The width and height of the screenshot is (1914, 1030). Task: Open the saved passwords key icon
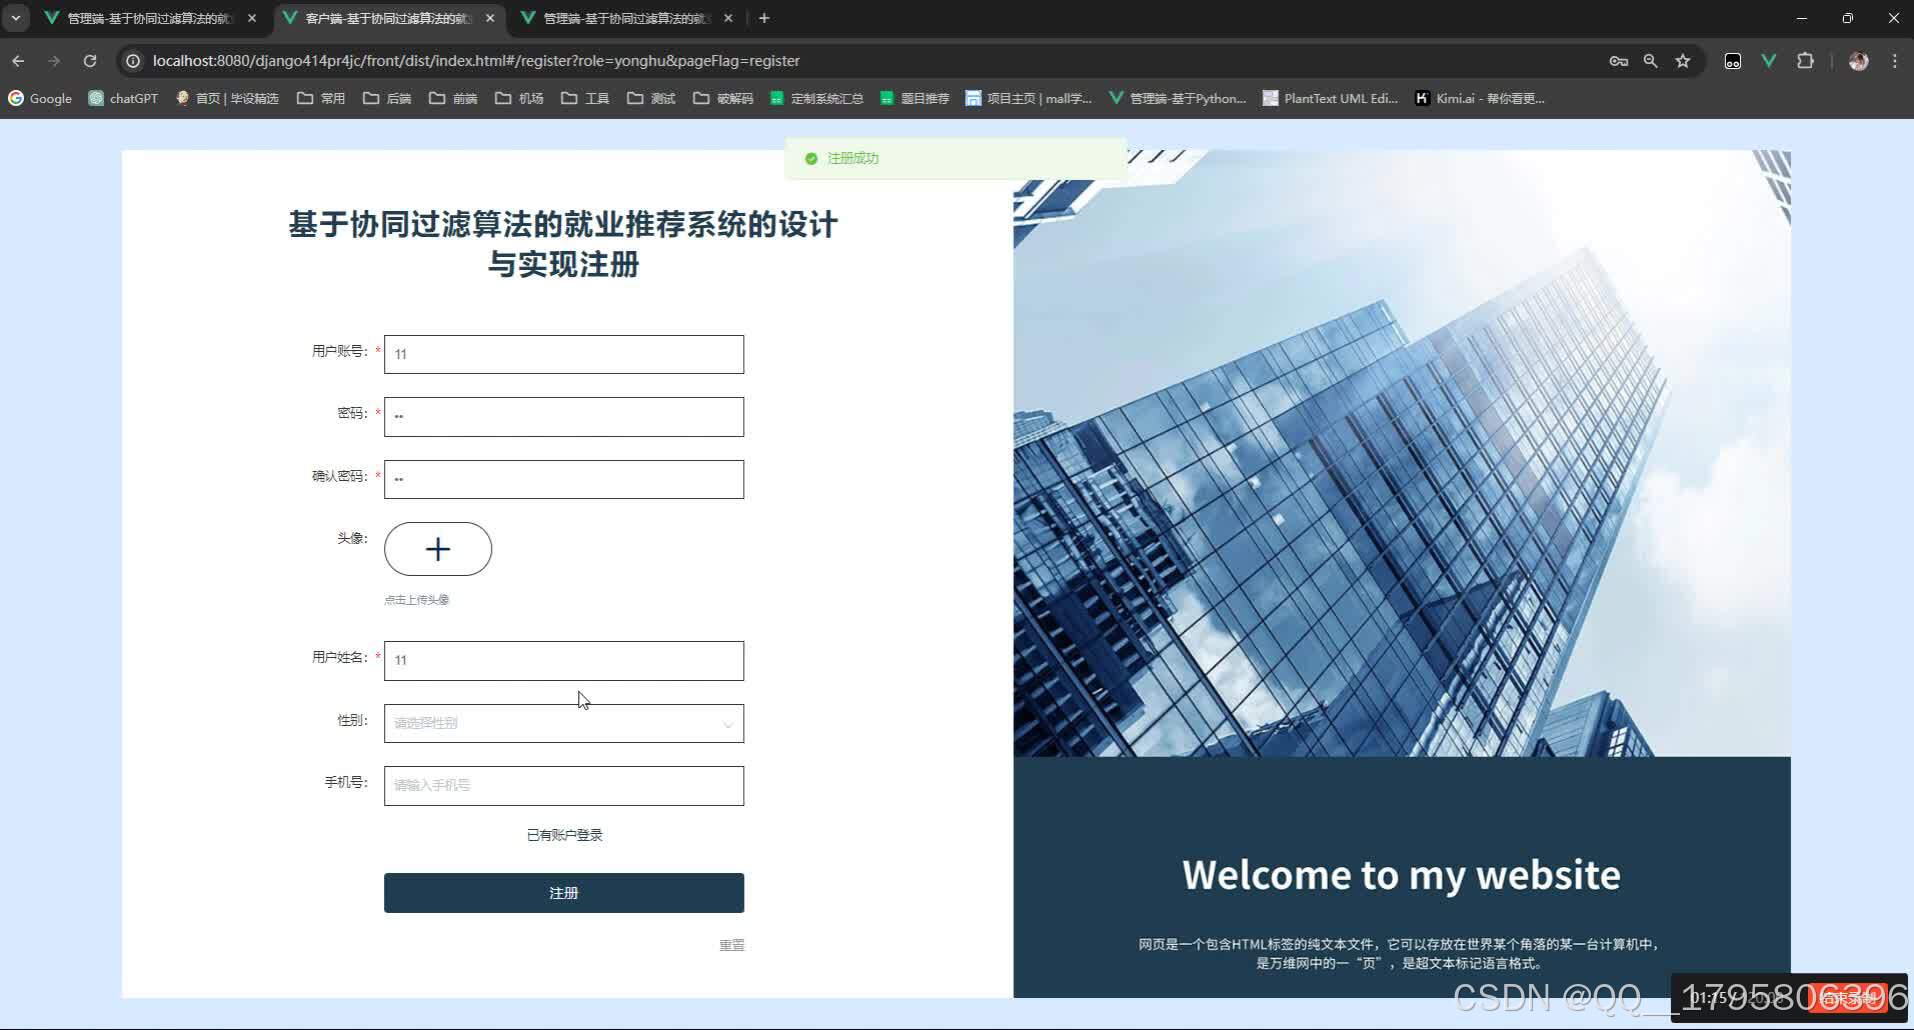pos(1618,61)
